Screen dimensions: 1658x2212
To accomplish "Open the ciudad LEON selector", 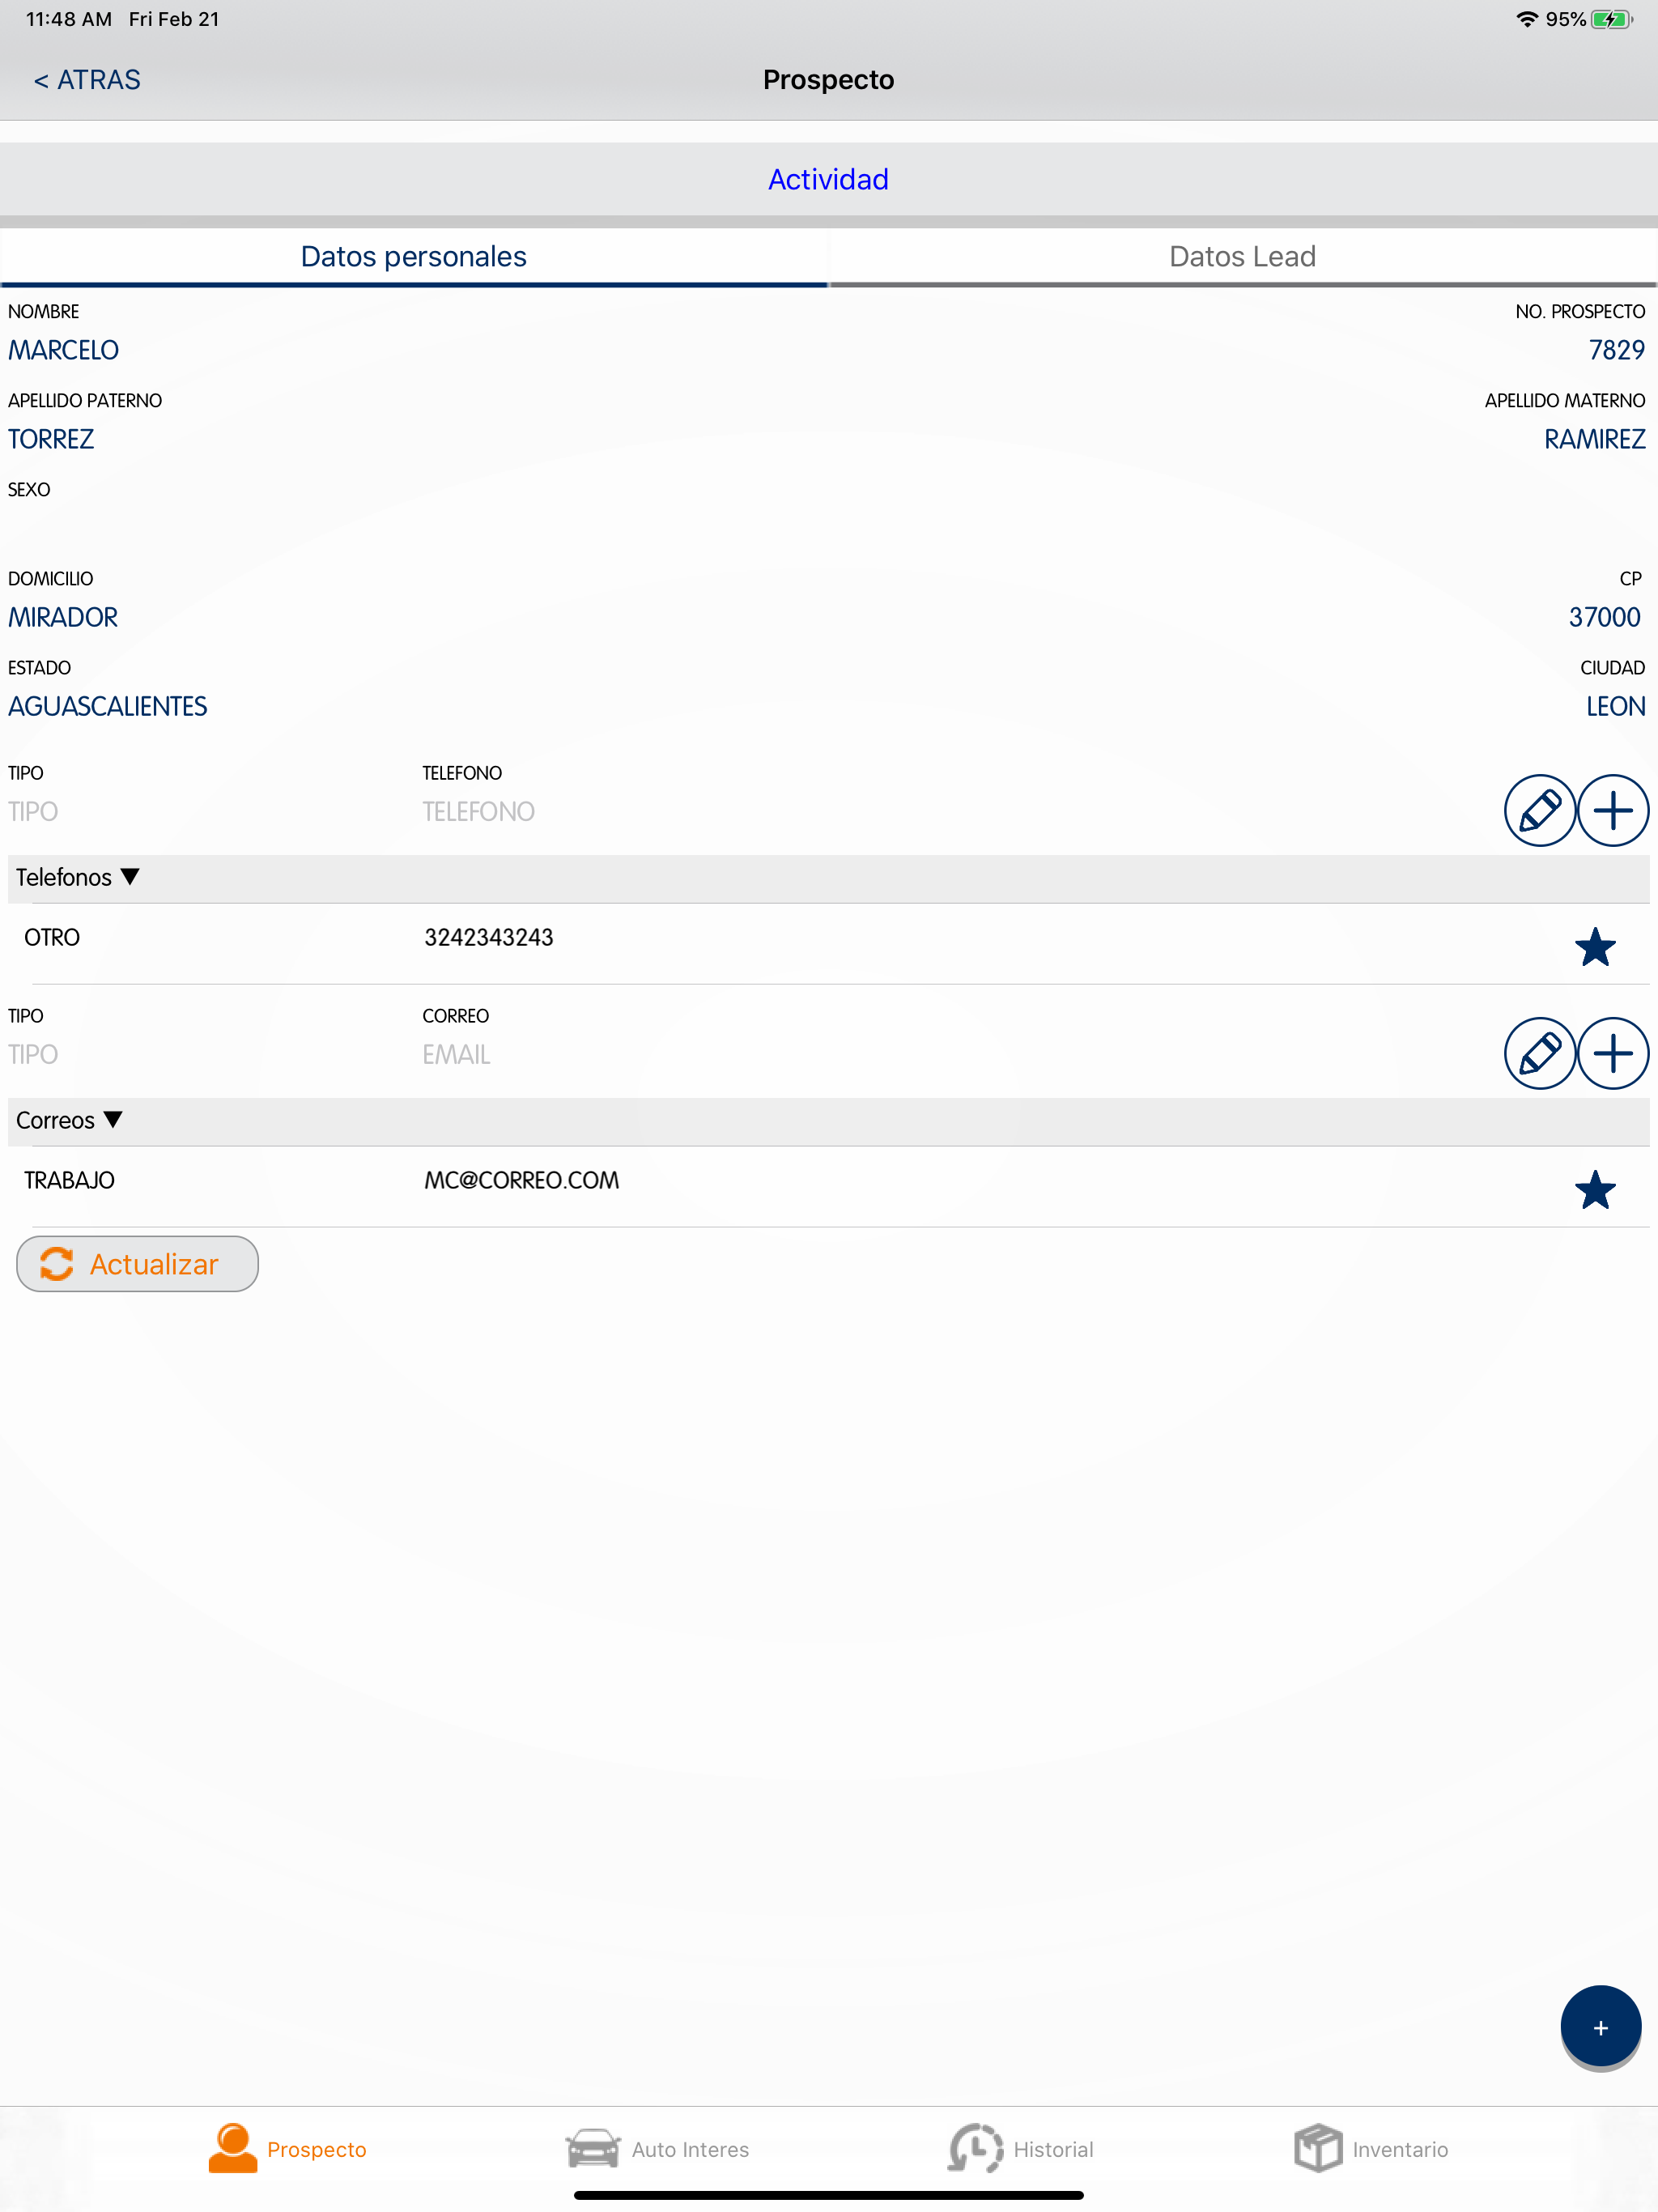I will click(1615, 706).
